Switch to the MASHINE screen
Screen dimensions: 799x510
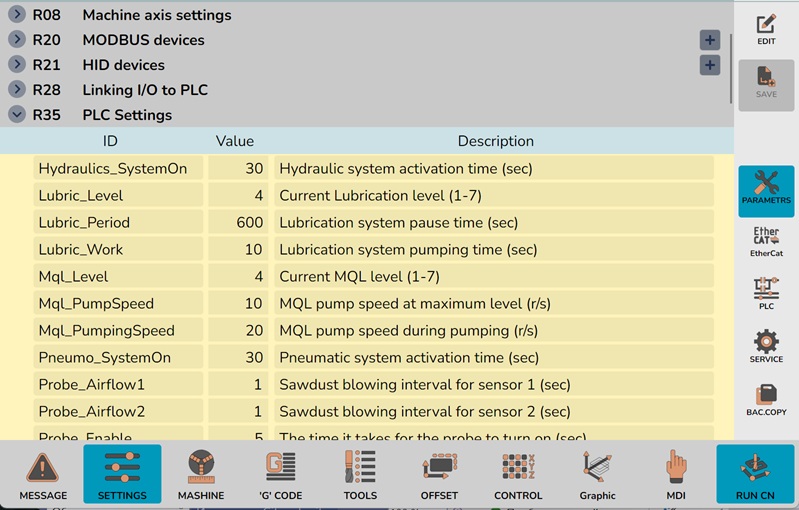point(201,474)
